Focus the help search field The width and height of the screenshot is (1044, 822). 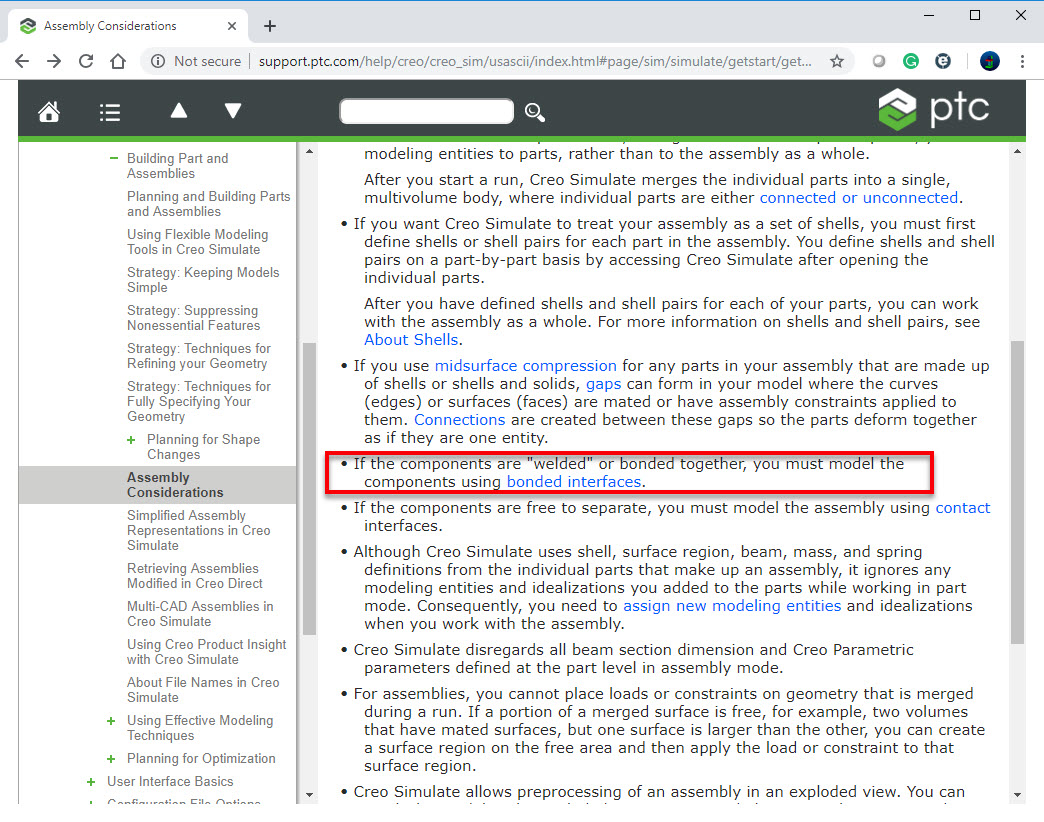click(427, 111)
